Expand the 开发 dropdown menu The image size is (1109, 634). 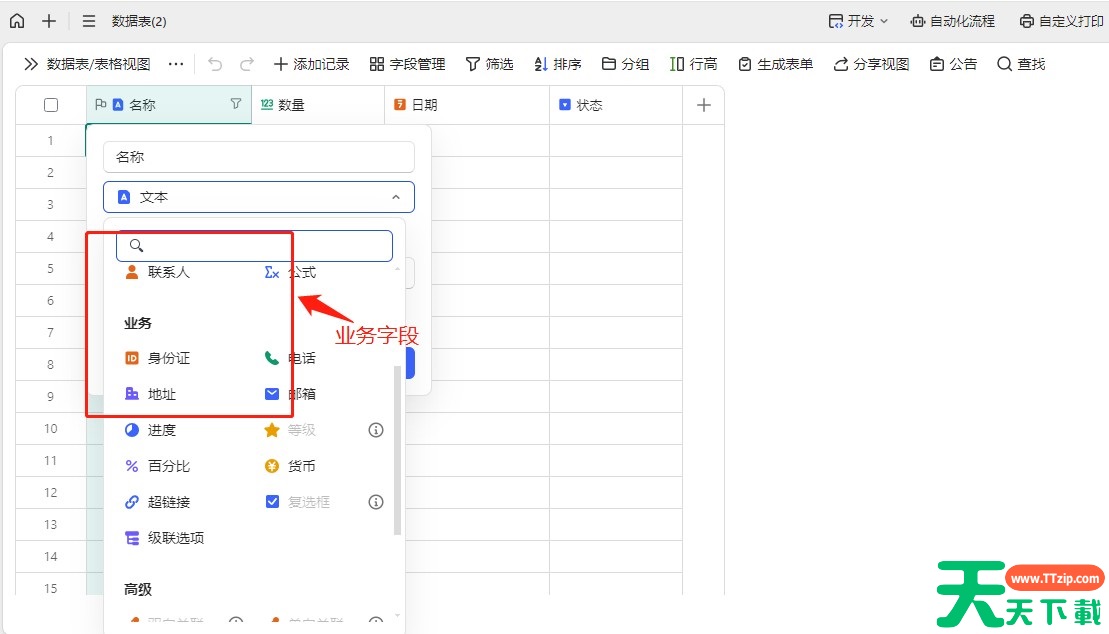coord(858,21)
